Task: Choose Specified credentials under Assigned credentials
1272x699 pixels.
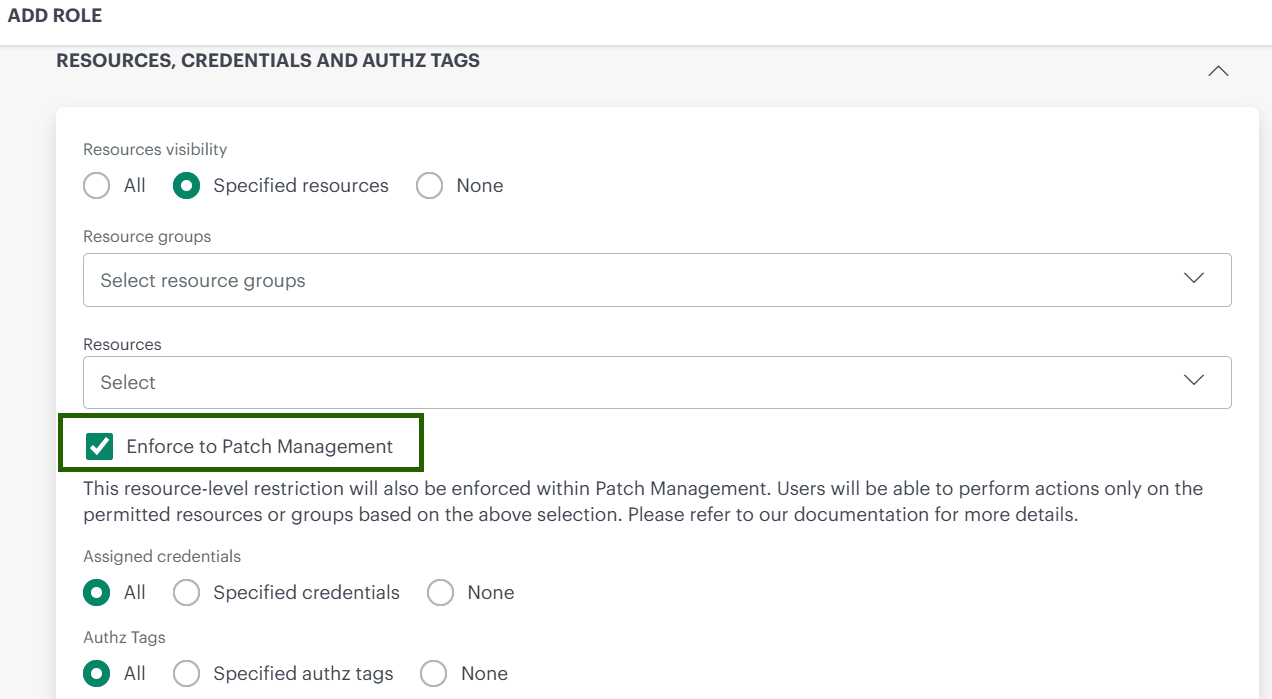Action: [186, 593]
